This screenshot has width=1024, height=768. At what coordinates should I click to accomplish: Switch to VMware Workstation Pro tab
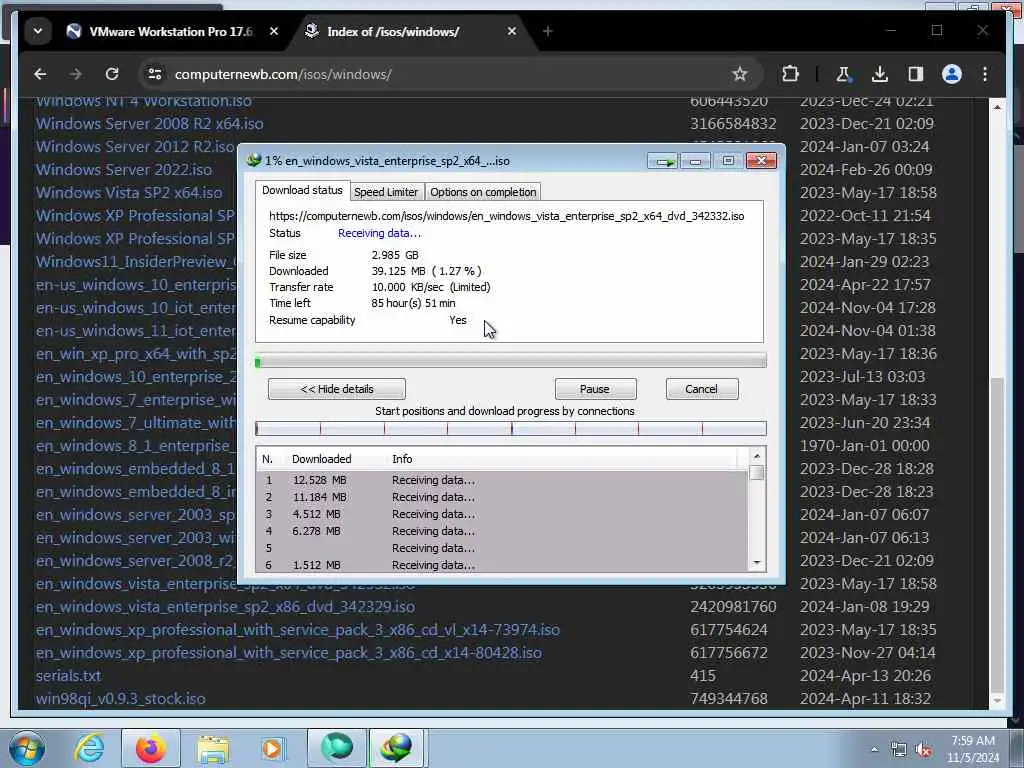[x=171, y=31]
